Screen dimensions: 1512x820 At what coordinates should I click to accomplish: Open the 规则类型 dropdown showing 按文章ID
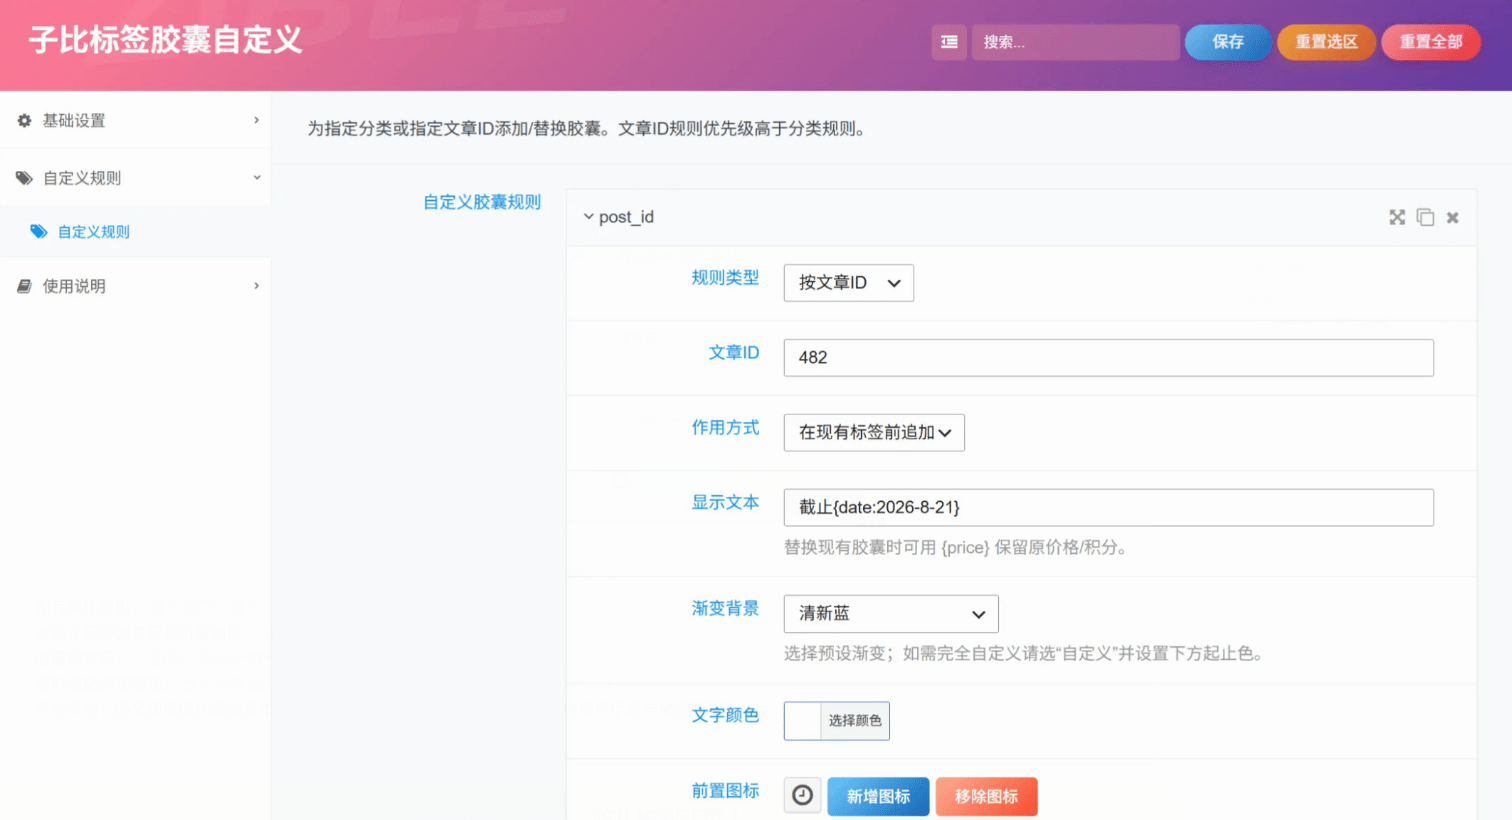(x=848, y=283)
